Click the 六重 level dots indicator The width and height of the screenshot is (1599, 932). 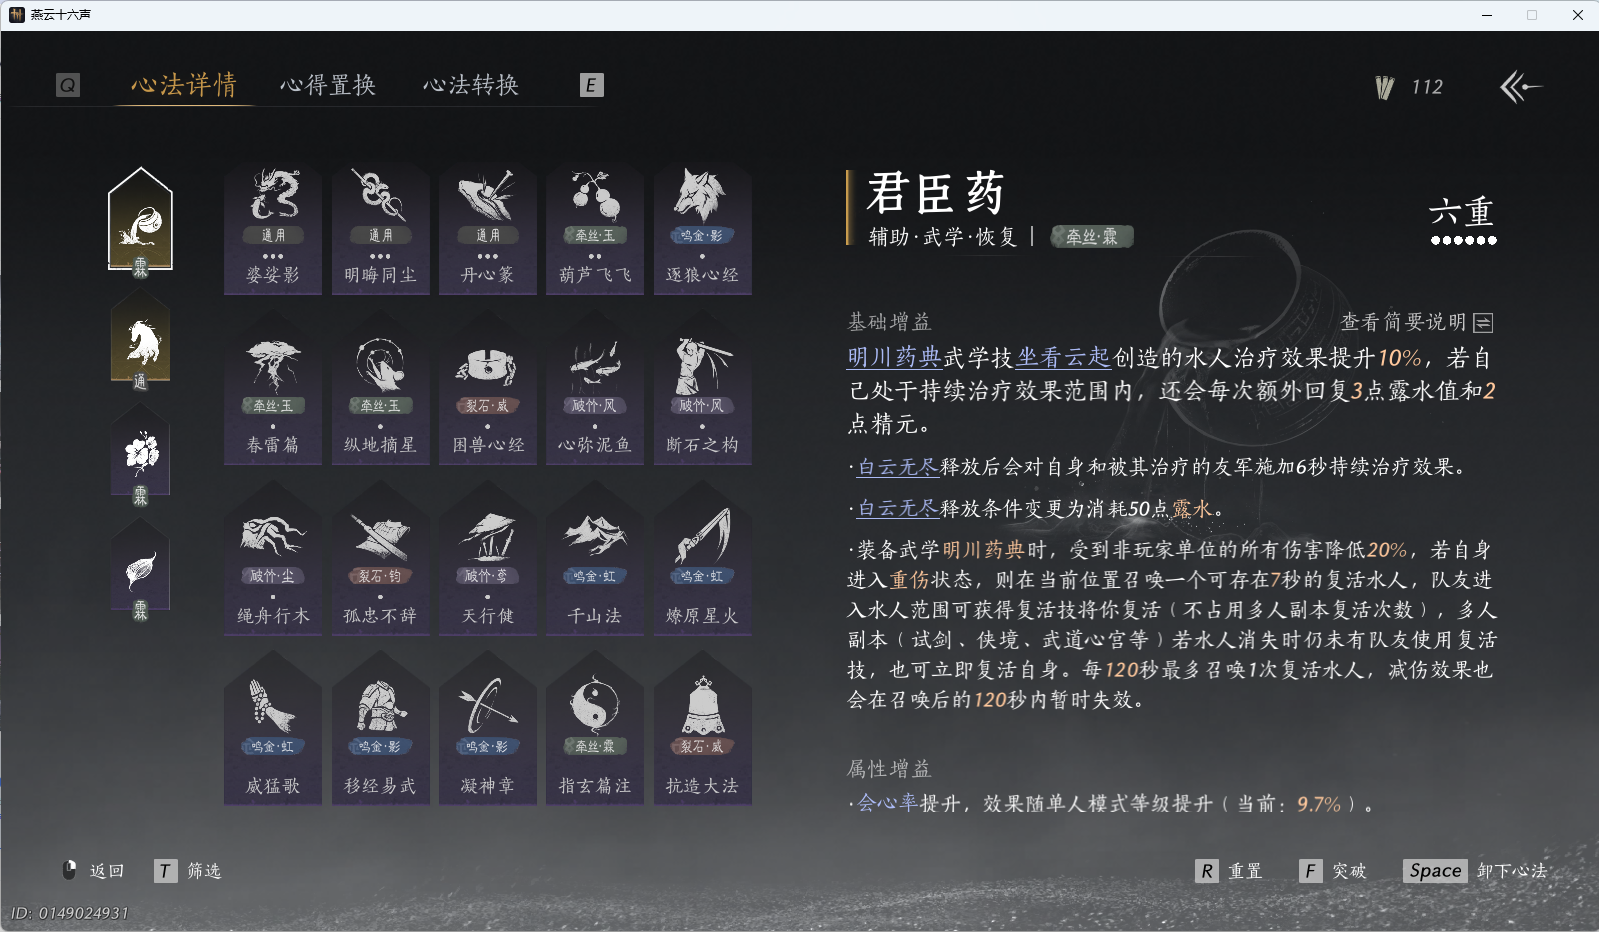[1463, 240]
